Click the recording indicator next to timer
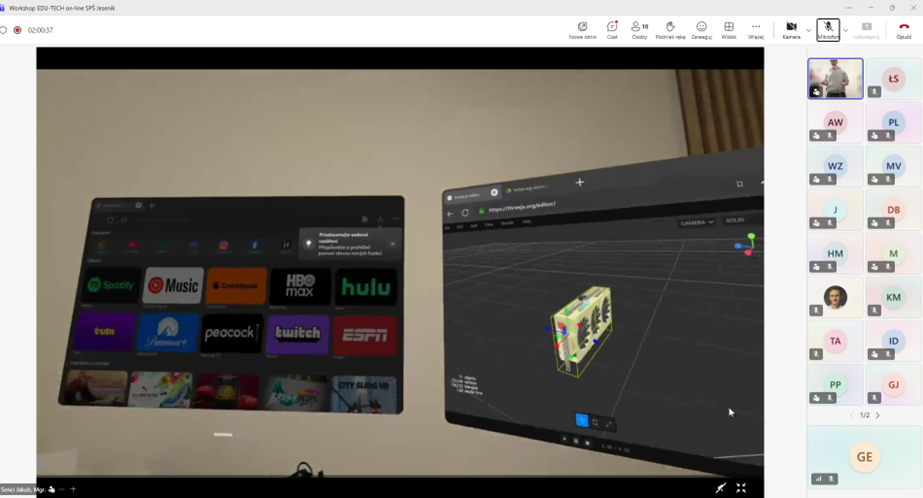This screenshot has height=498, width=923. (17, 30)
